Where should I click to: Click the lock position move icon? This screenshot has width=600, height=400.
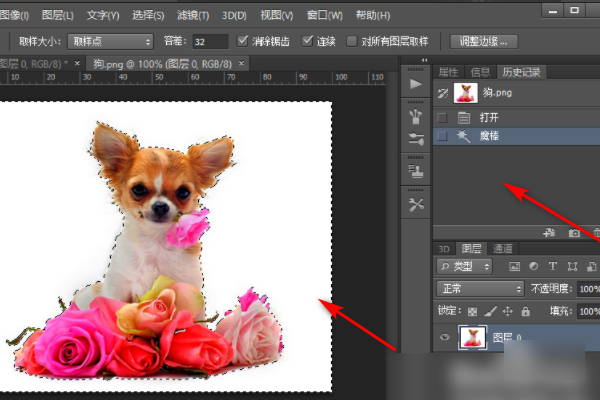point(508,311)
